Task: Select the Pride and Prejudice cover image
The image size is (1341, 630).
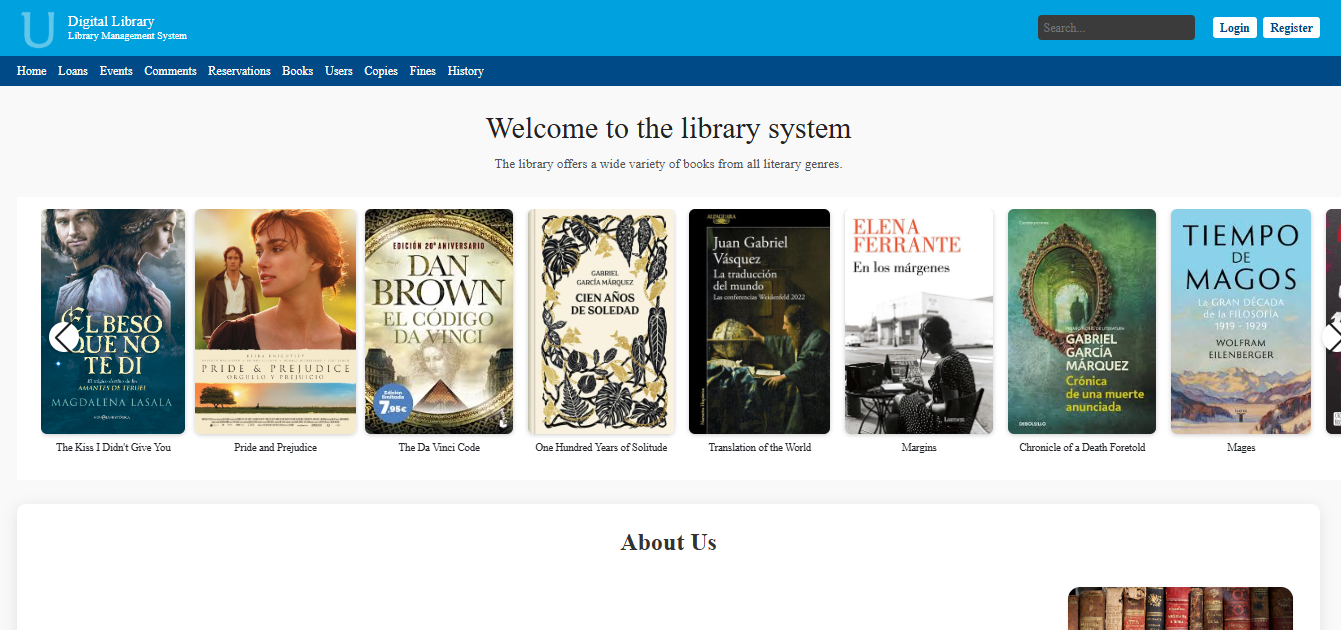Action: [x=275, y=321]
